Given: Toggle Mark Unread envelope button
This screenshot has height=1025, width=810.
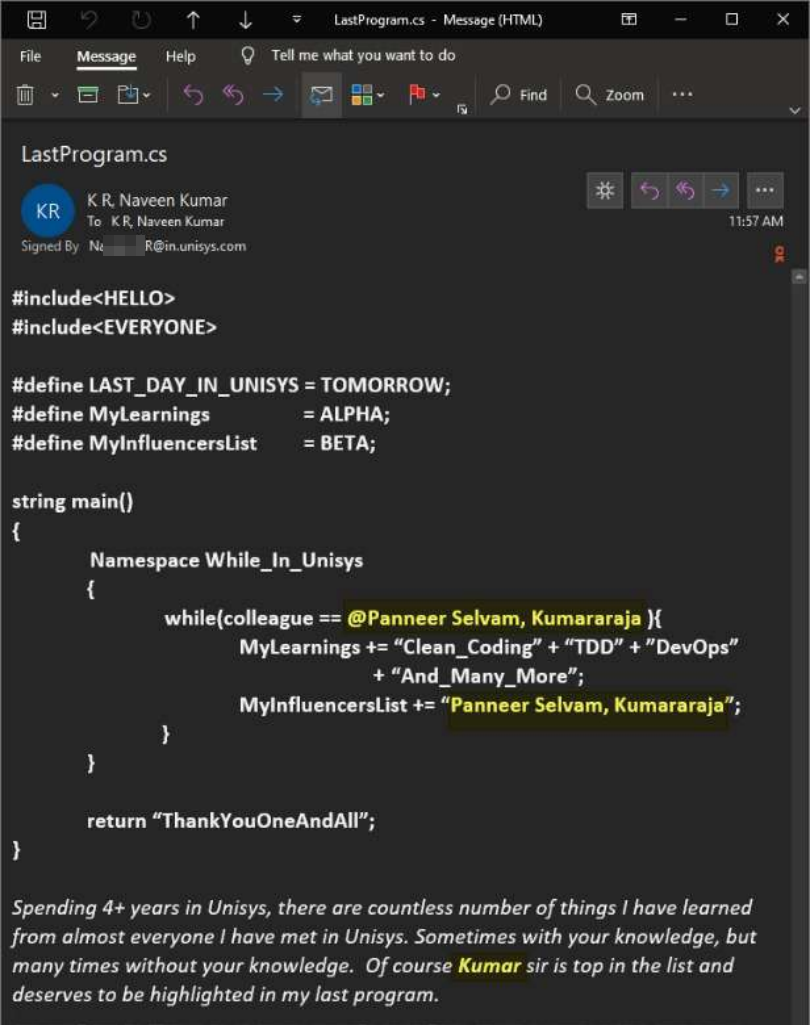Looking at the screenshot, I should 321,95.
